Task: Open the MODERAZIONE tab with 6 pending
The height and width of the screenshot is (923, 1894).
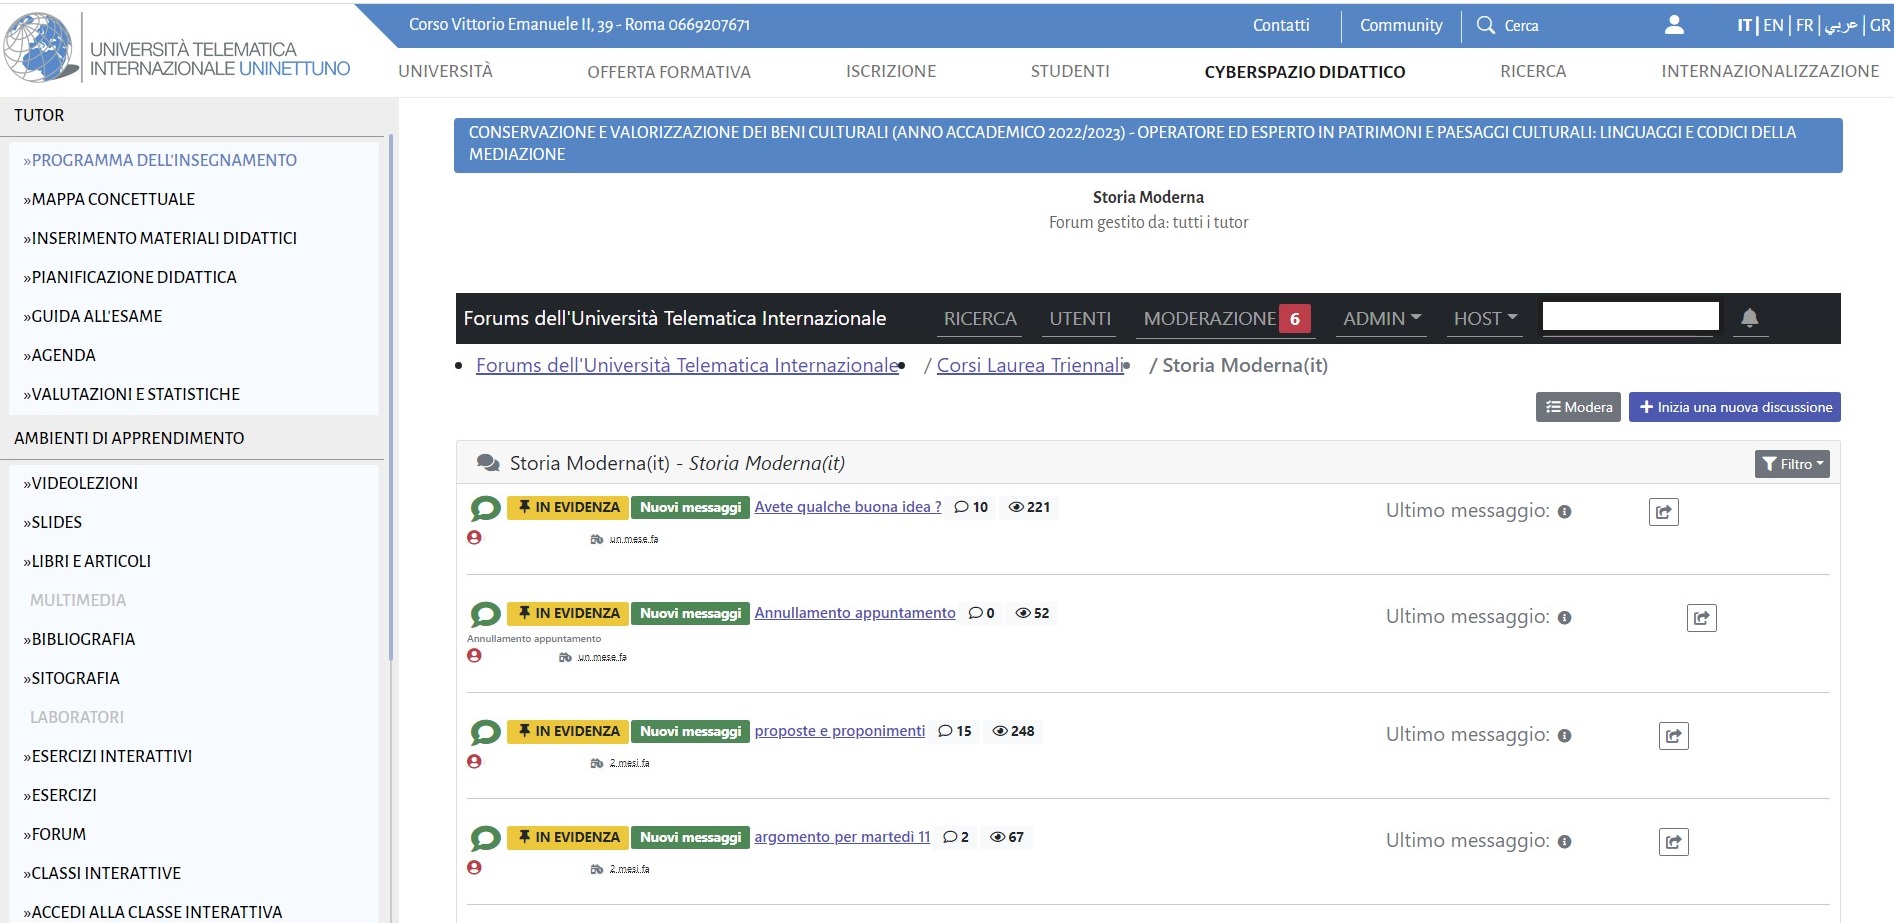Action: (1225, 318)
